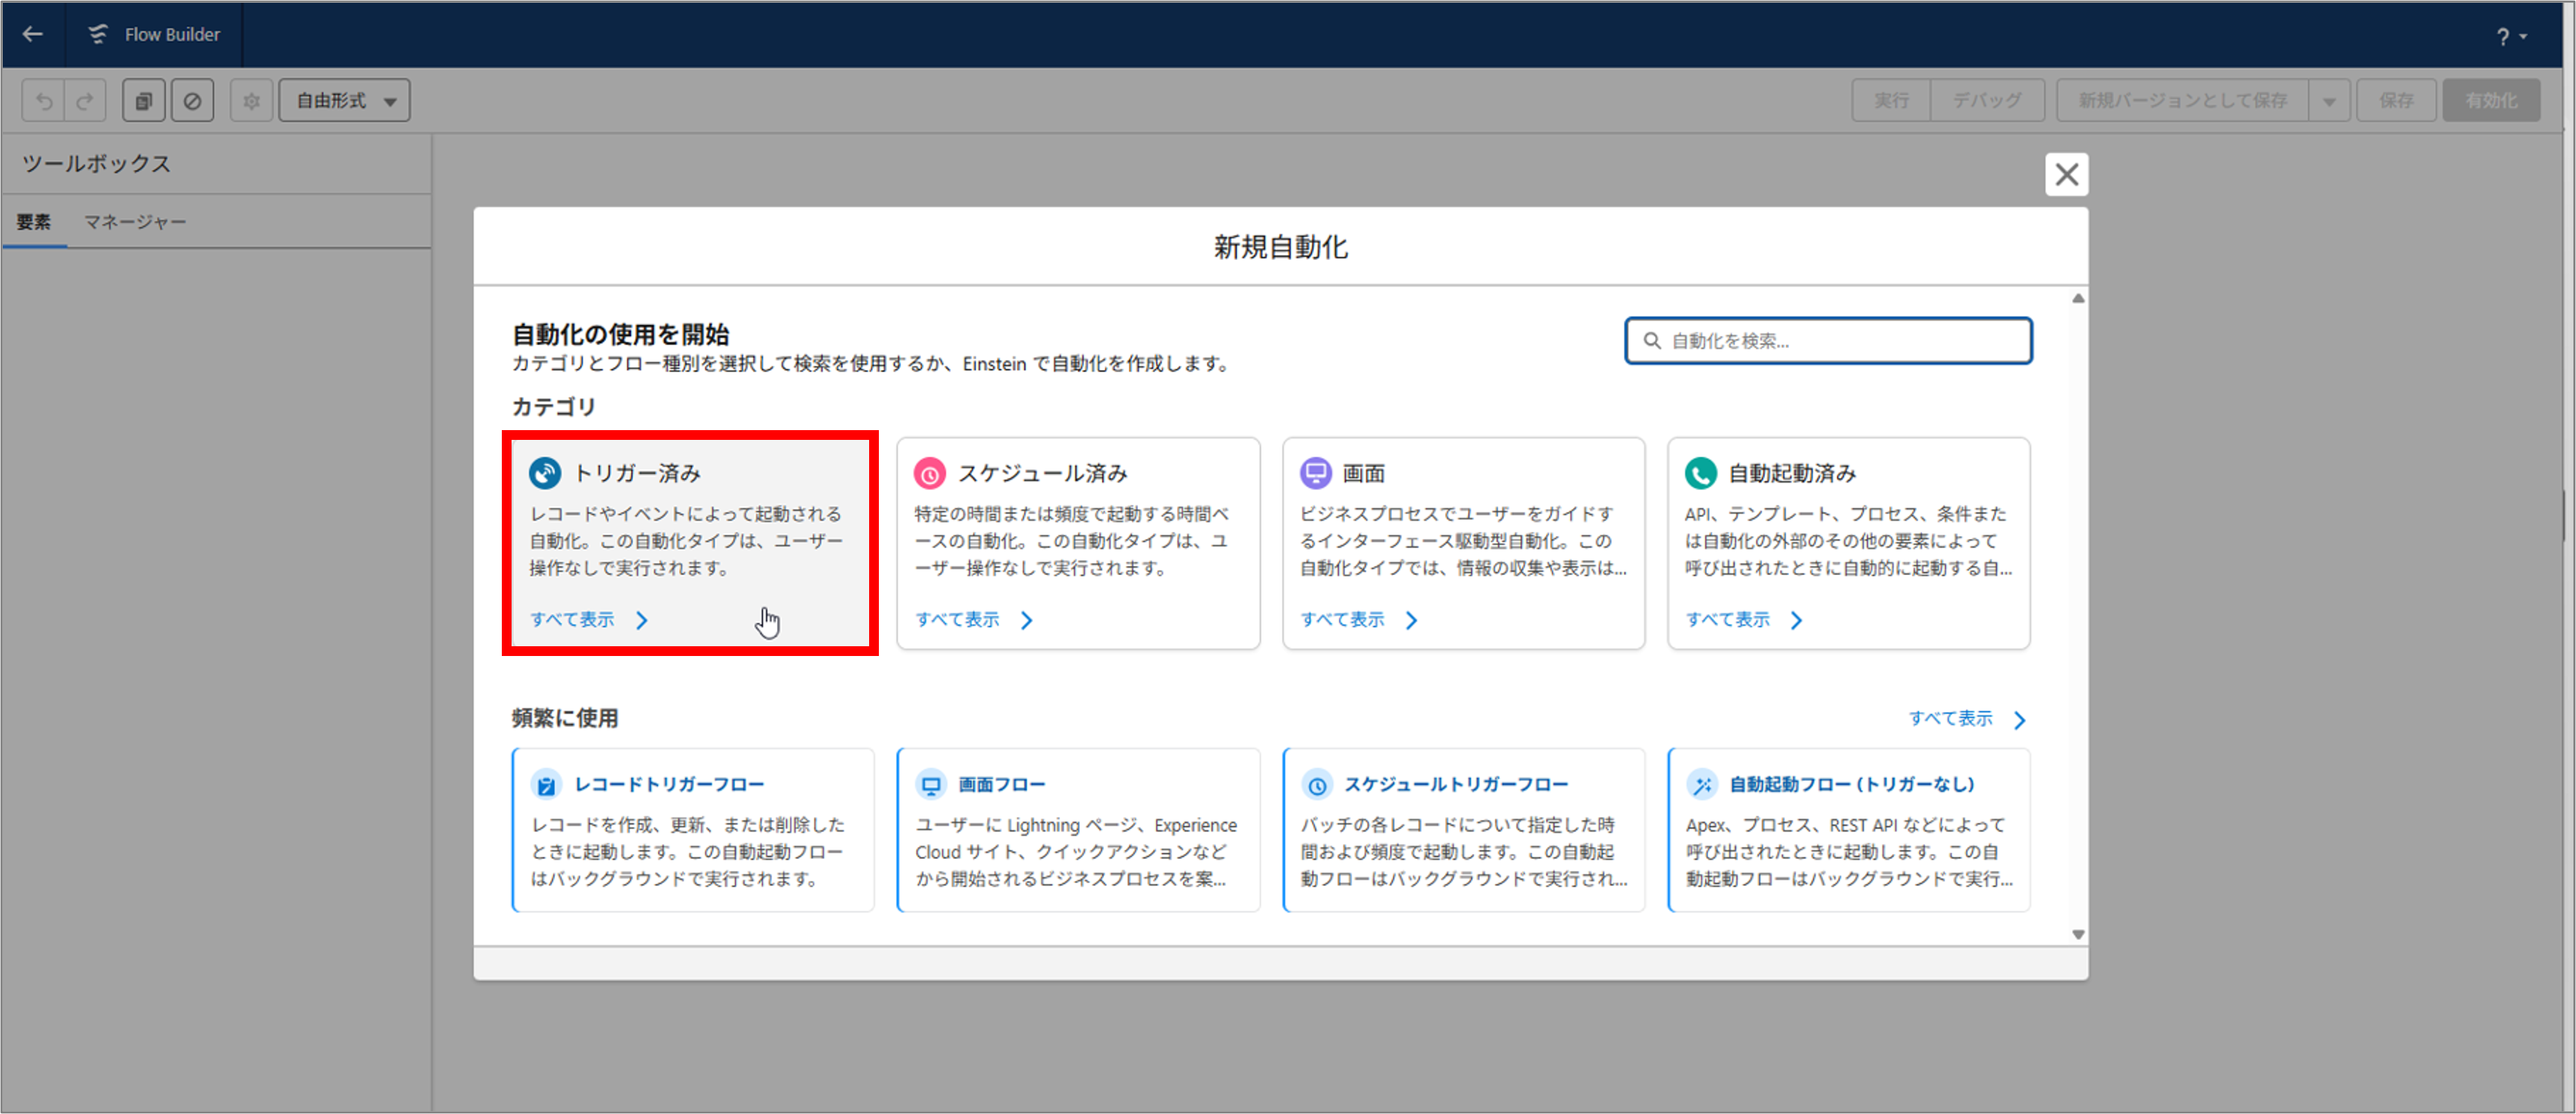This screenshot has width=2576, height=1114.
Task: Click the トリガー済み phone icon
Action: [x=545, y=472]
